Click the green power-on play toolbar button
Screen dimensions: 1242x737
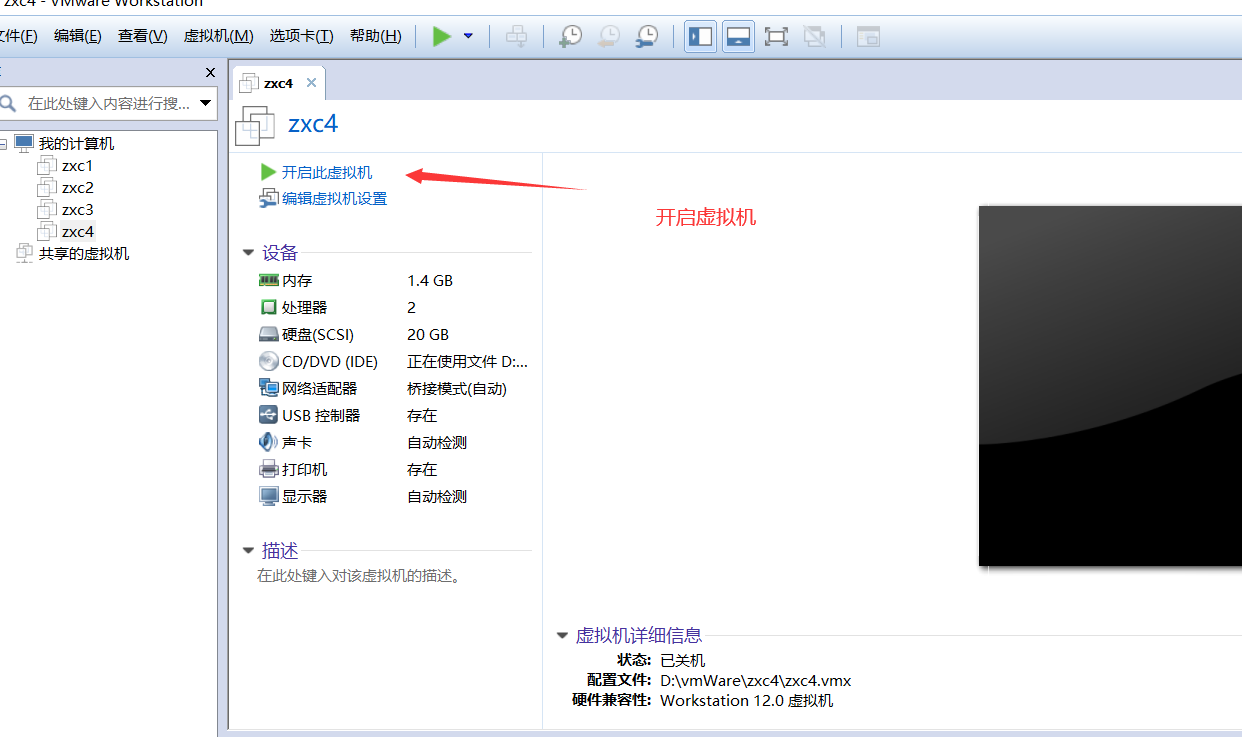(x=442, y=37)
